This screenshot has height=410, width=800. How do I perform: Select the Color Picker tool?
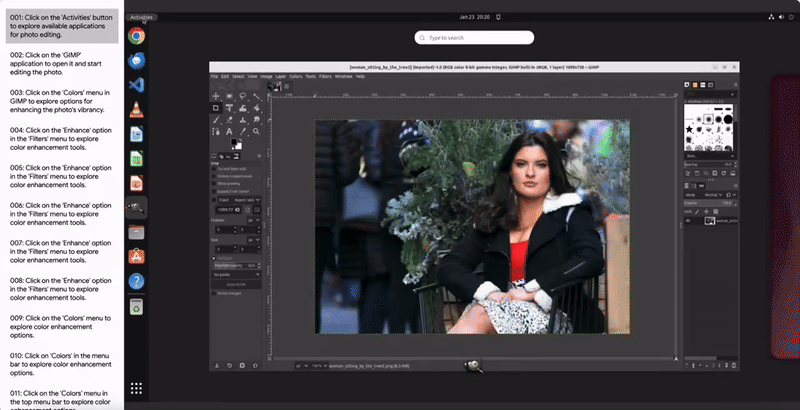click(243, 132)
